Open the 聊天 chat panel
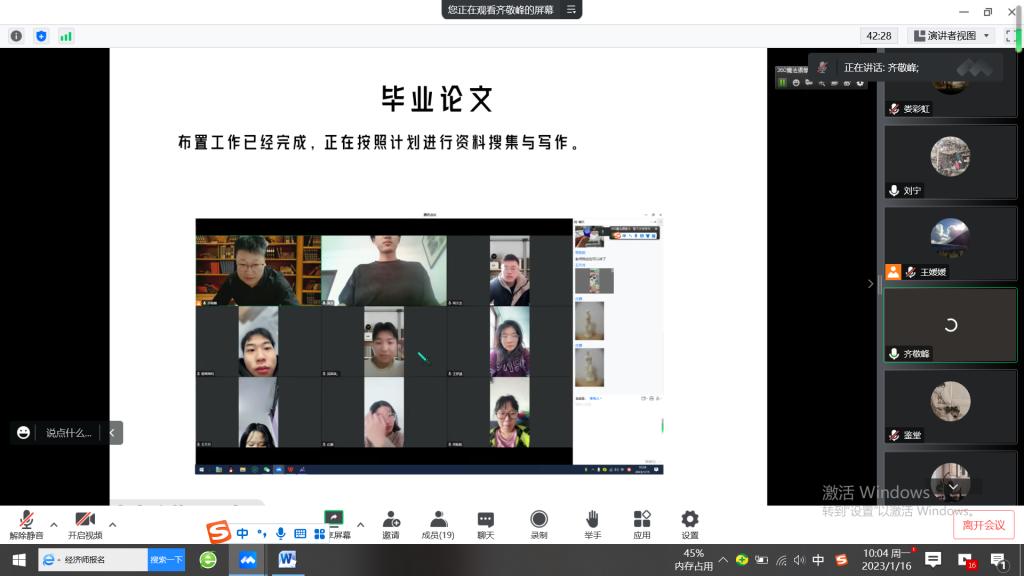Screen dimensions: 1024x576 (486, 523)
